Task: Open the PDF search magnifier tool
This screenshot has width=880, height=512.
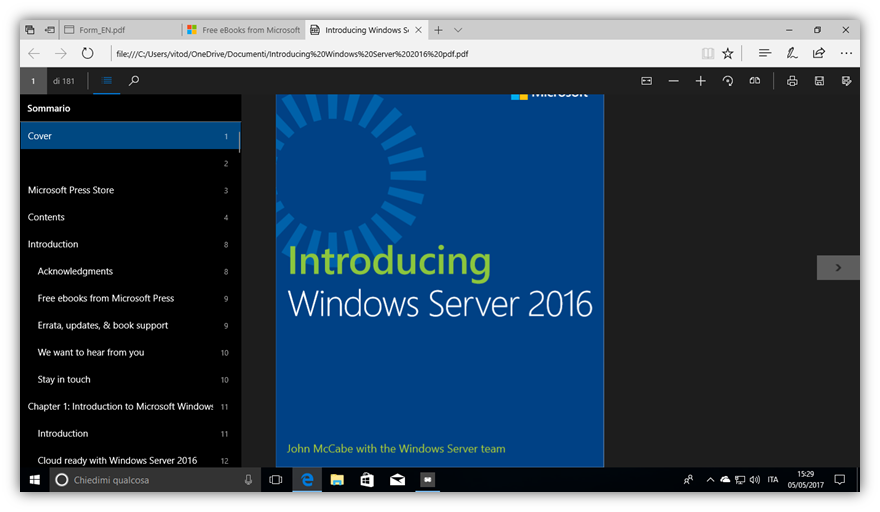Action: click(x=134, y=81)
